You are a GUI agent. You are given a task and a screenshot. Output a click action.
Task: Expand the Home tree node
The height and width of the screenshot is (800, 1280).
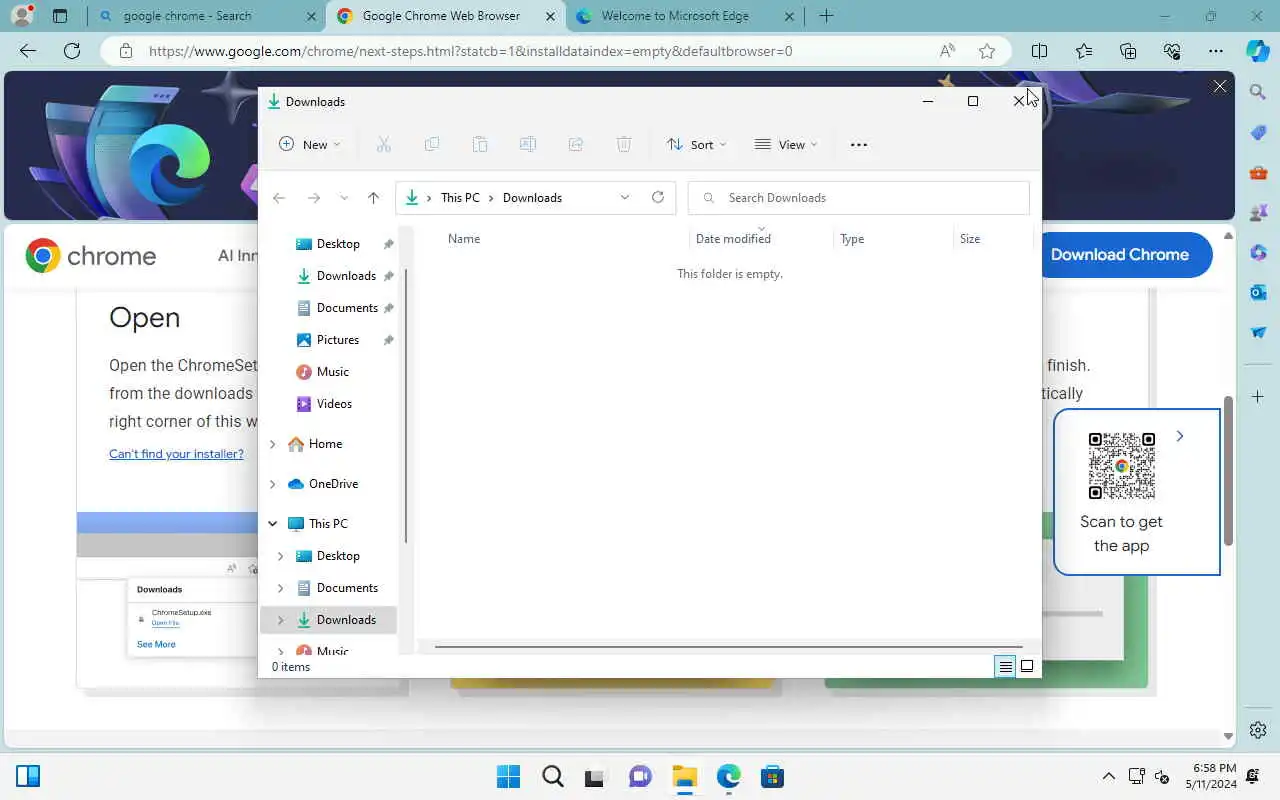coord(272,444)
